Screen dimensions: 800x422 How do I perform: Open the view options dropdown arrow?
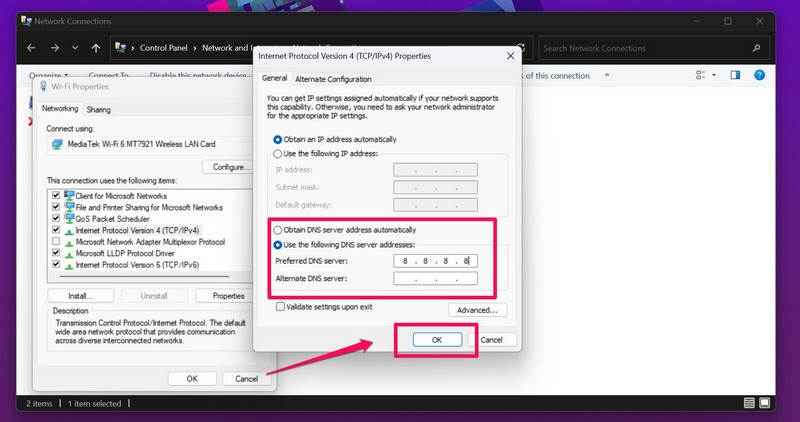tap(713, 75)
